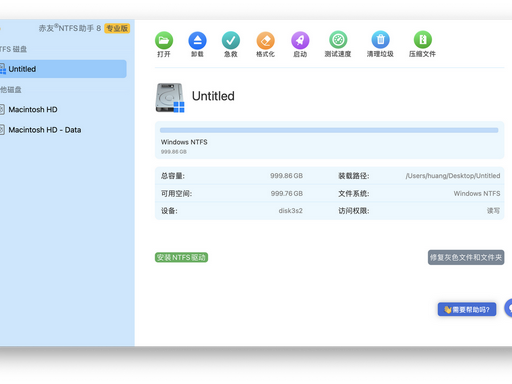The width and height of the screenshot is (512, 384).
Task: Select Macintosh HD in sidebar
Action: 33,110
